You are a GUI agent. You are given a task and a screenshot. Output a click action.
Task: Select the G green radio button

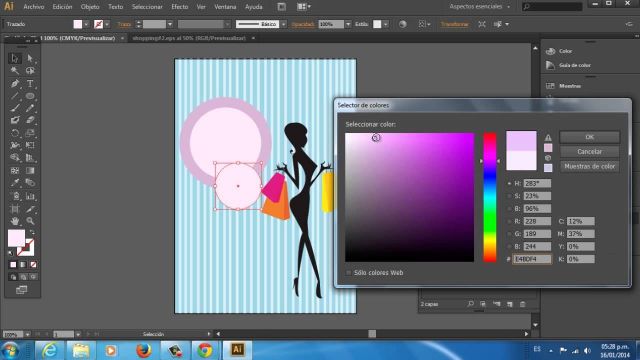[509, 234]
